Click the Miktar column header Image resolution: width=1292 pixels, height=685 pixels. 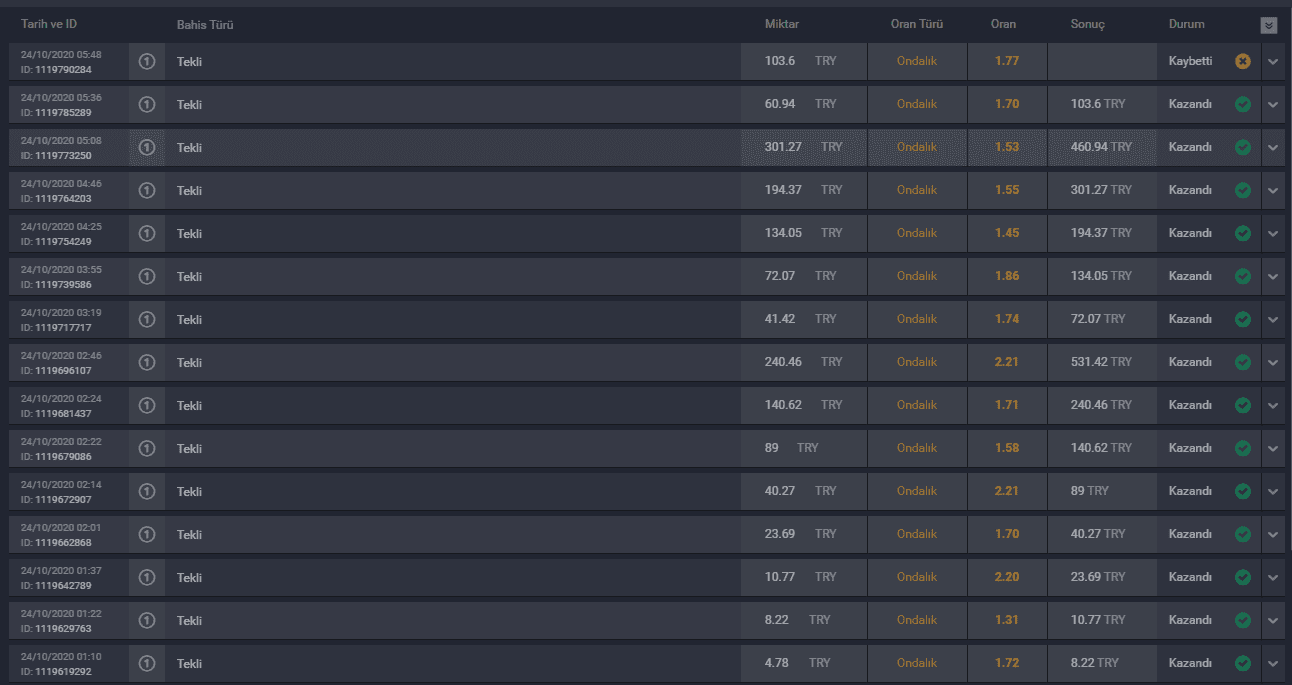coord(782,24)
